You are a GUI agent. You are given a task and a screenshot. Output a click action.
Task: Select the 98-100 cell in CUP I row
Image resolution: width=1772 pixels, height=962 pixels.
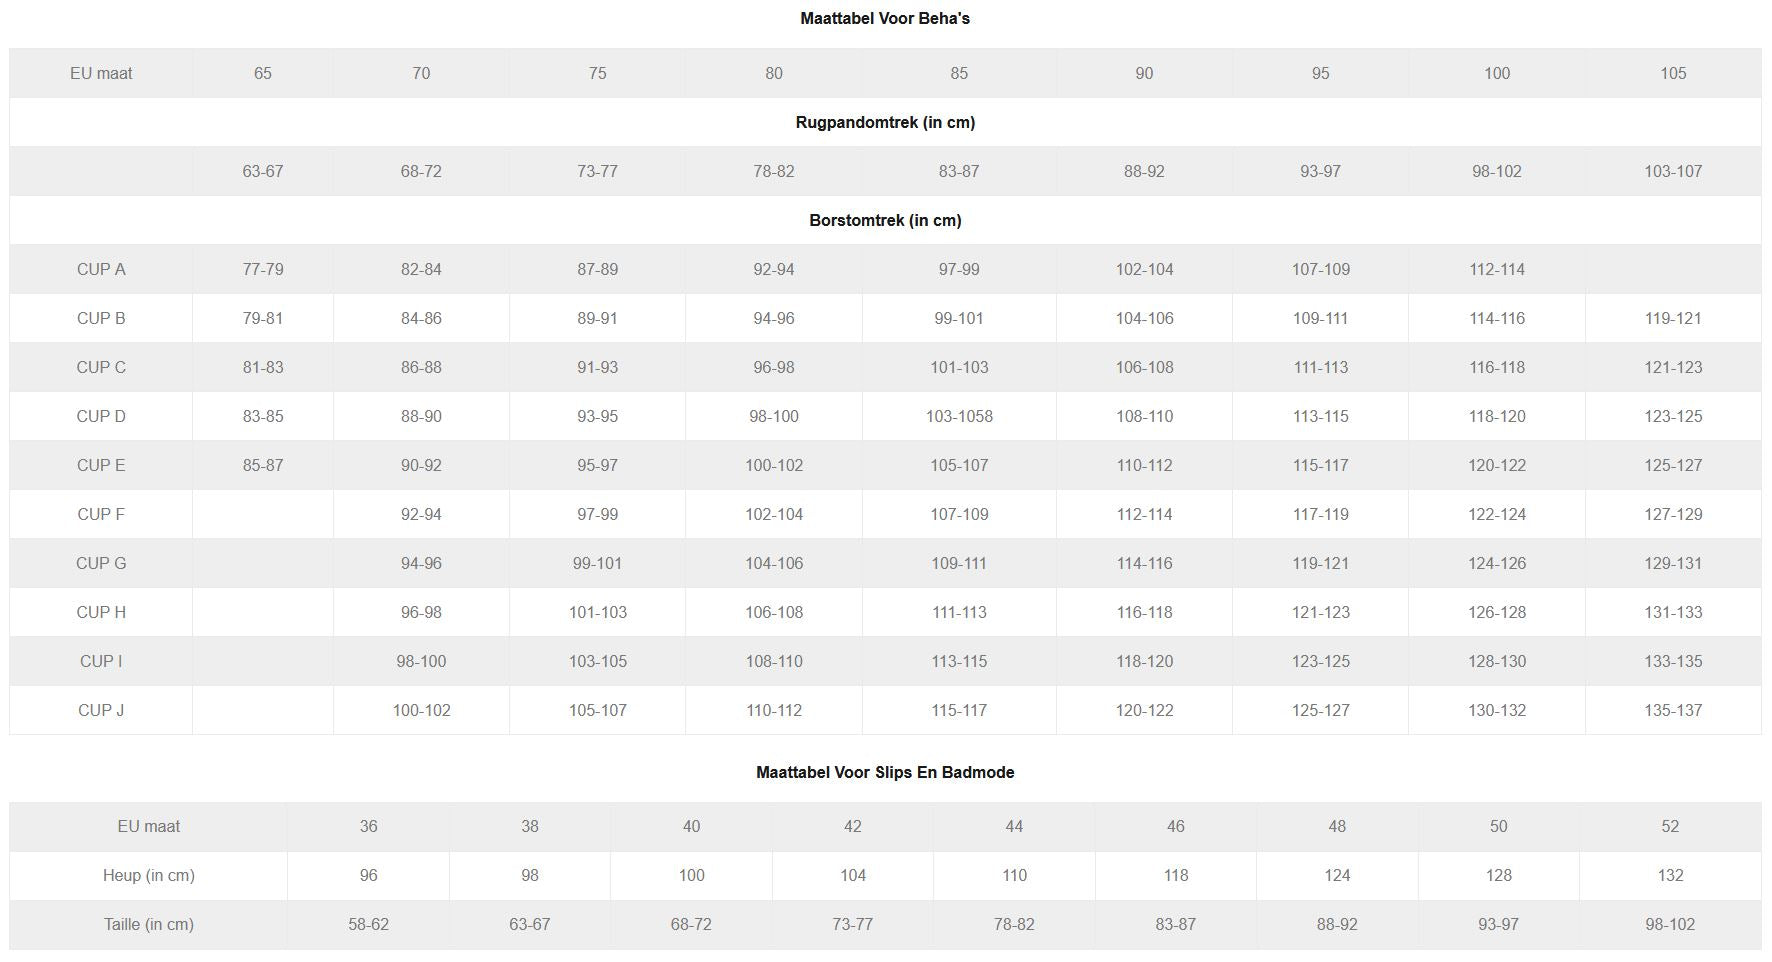coord(421,661)
